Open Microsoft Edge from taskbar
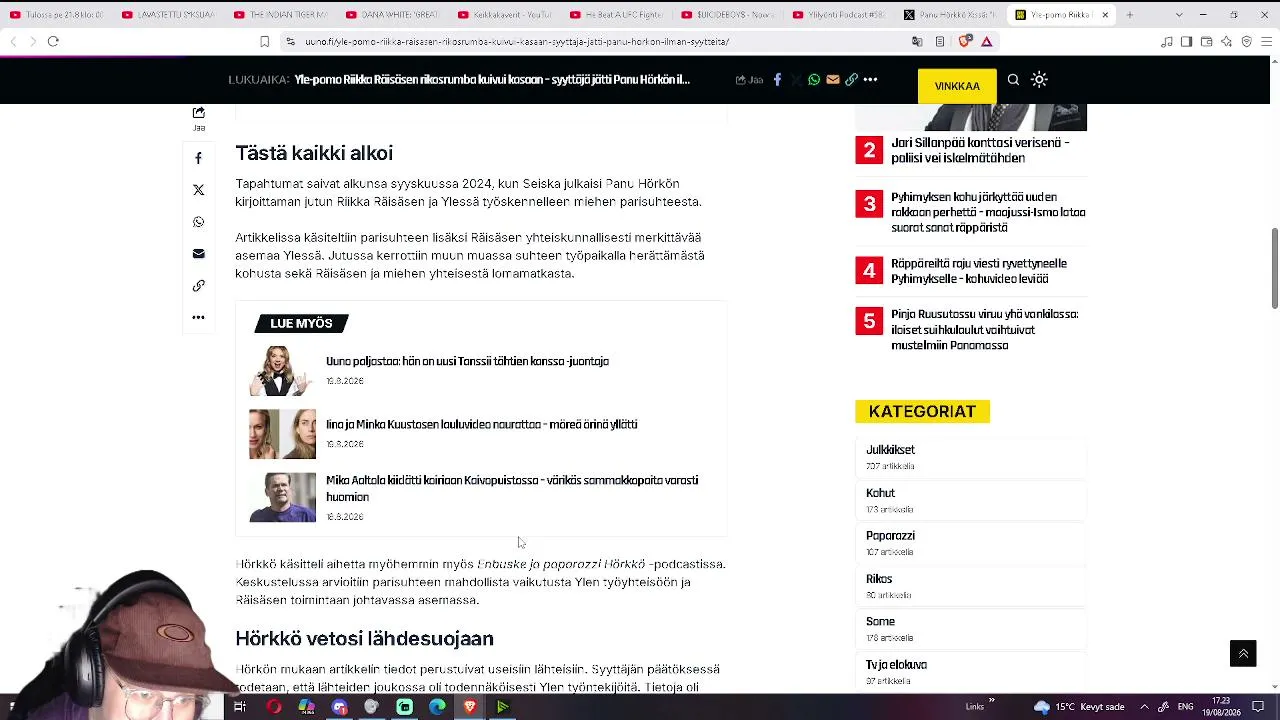 [437, 707]
